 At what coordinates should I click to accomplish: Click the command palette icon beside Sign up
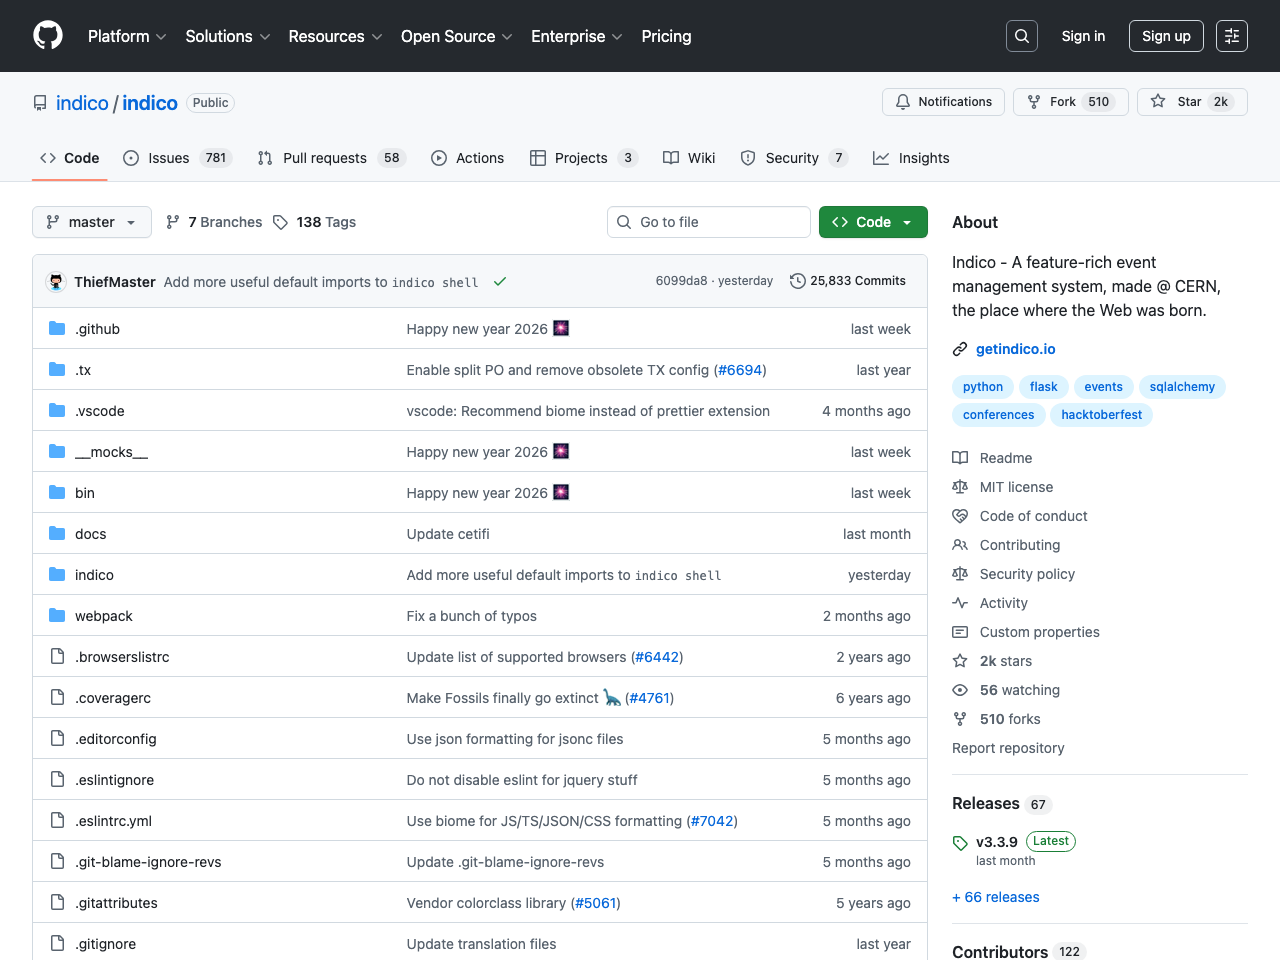(x=1231, y=35)
